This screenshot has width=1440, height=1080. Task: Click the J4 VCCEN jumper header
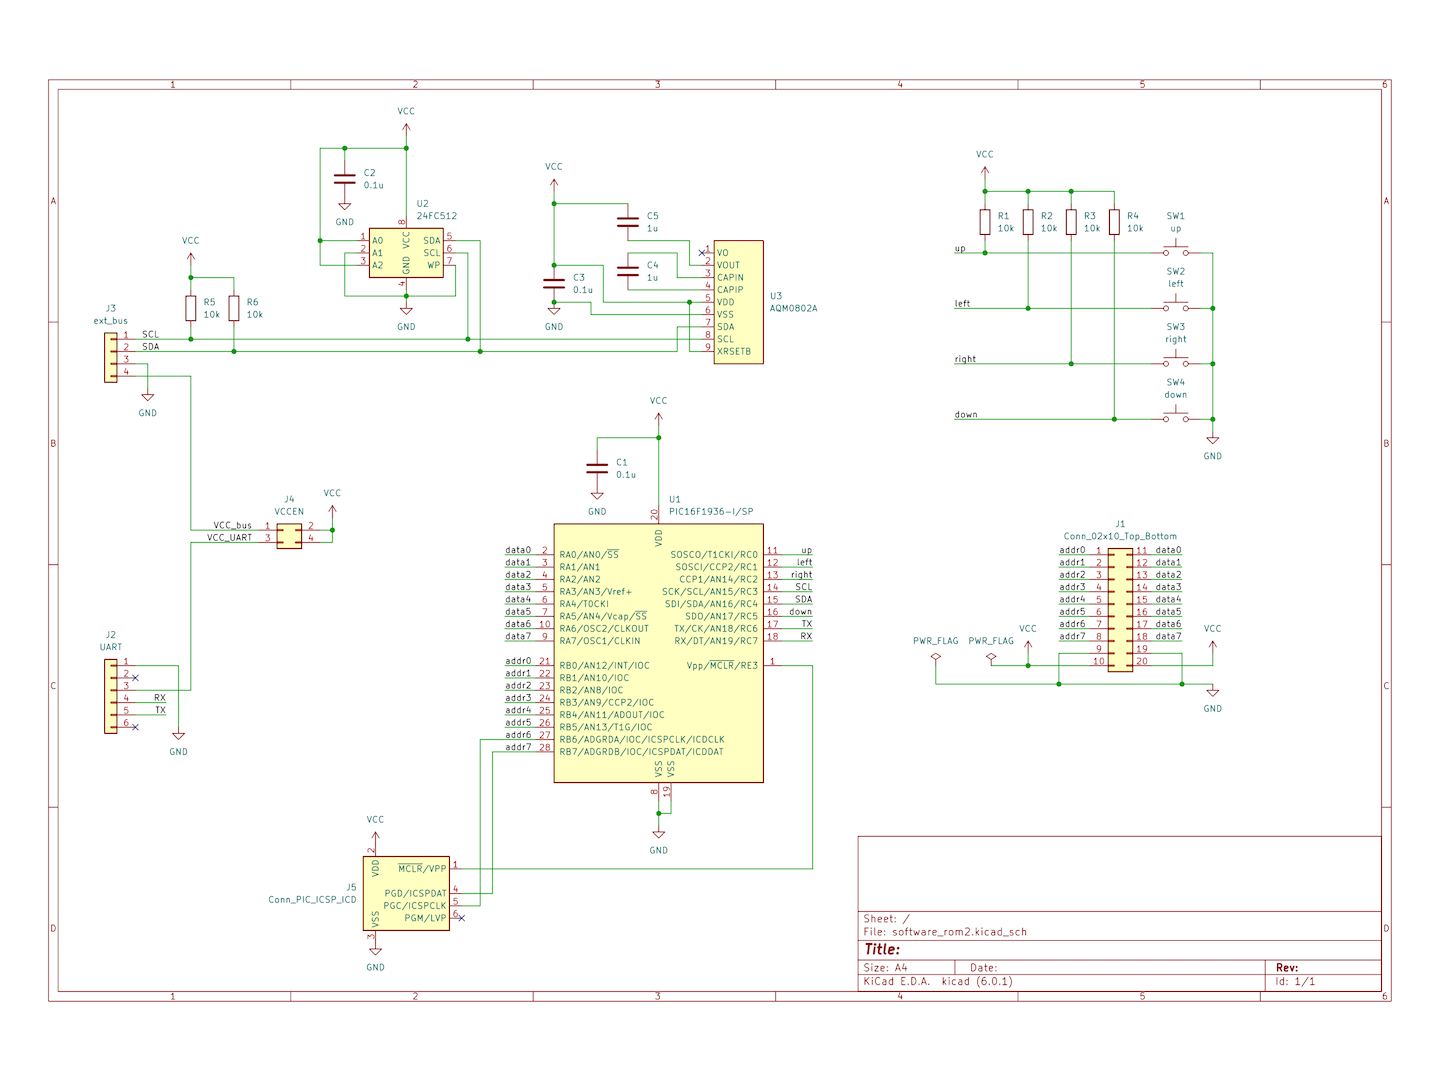coord(289,533)
